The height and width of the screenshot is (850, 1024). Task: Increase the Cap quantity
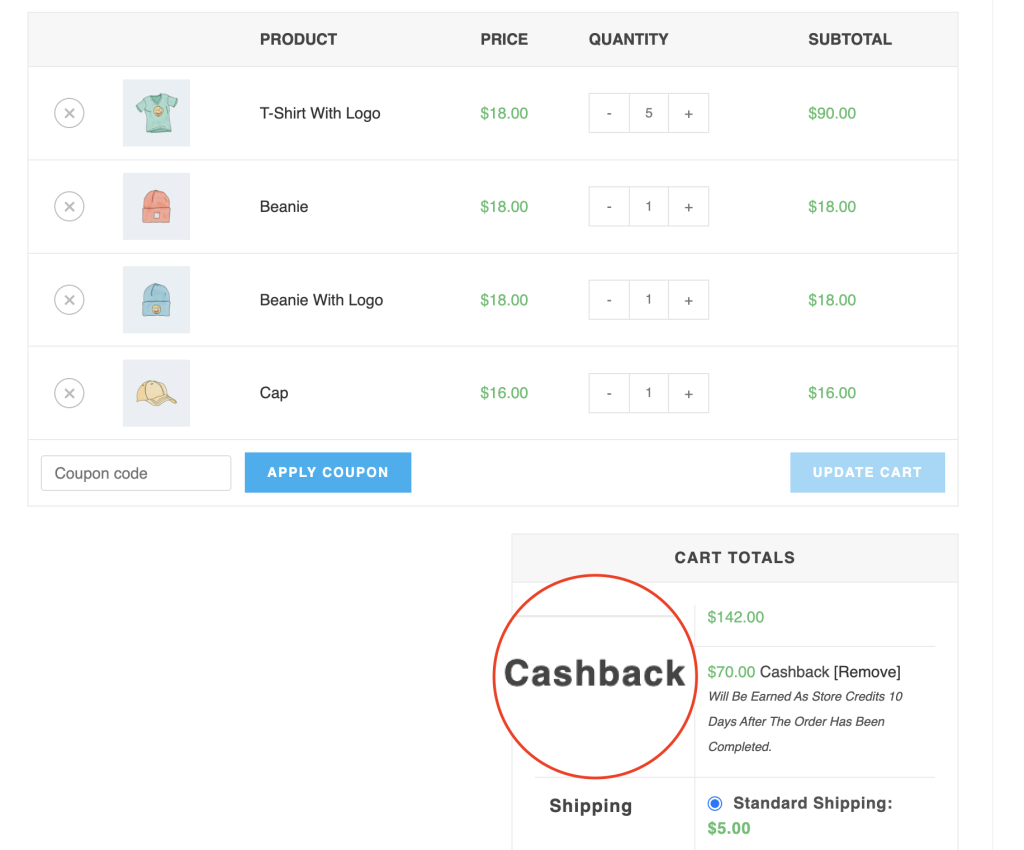point(688,393)
